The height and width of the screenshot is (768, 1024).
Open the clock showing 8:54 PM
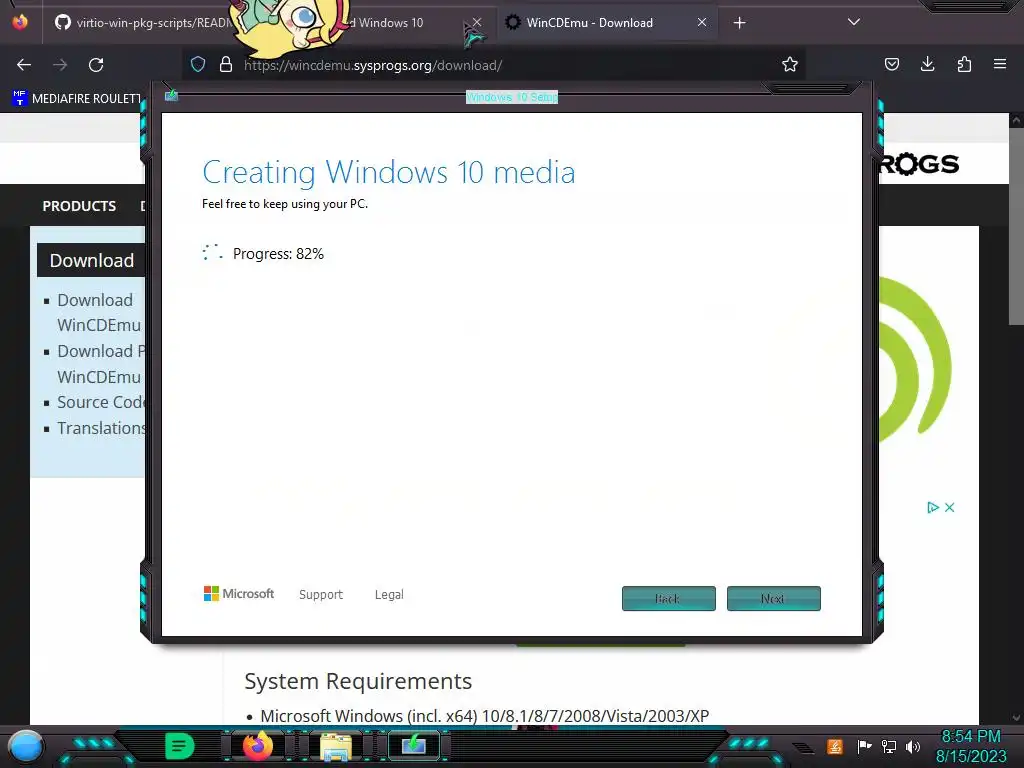[x=970, y=737]
